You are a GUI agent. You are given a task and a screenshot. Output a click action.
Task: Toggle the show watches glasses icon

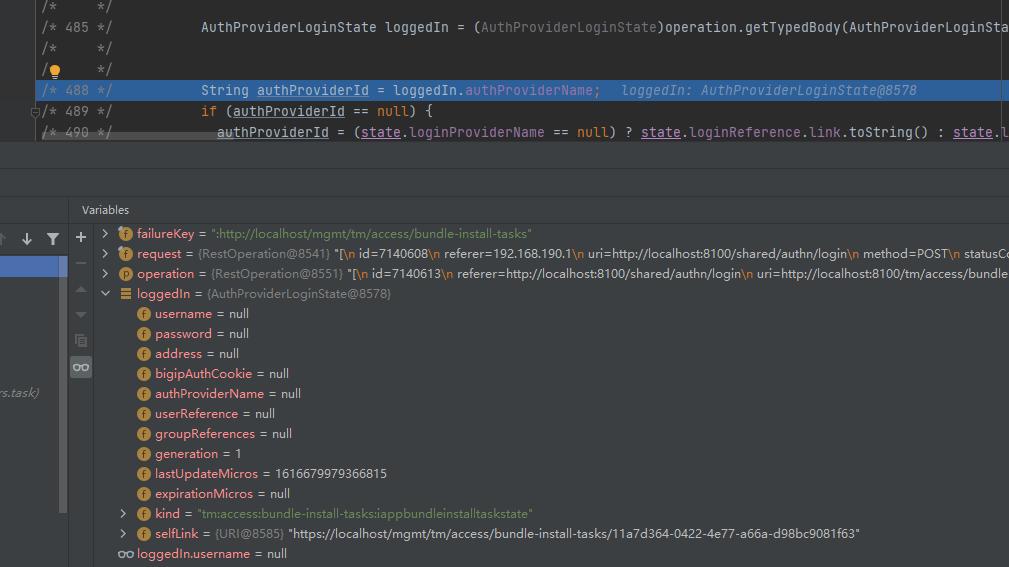[x=80, y=367]
